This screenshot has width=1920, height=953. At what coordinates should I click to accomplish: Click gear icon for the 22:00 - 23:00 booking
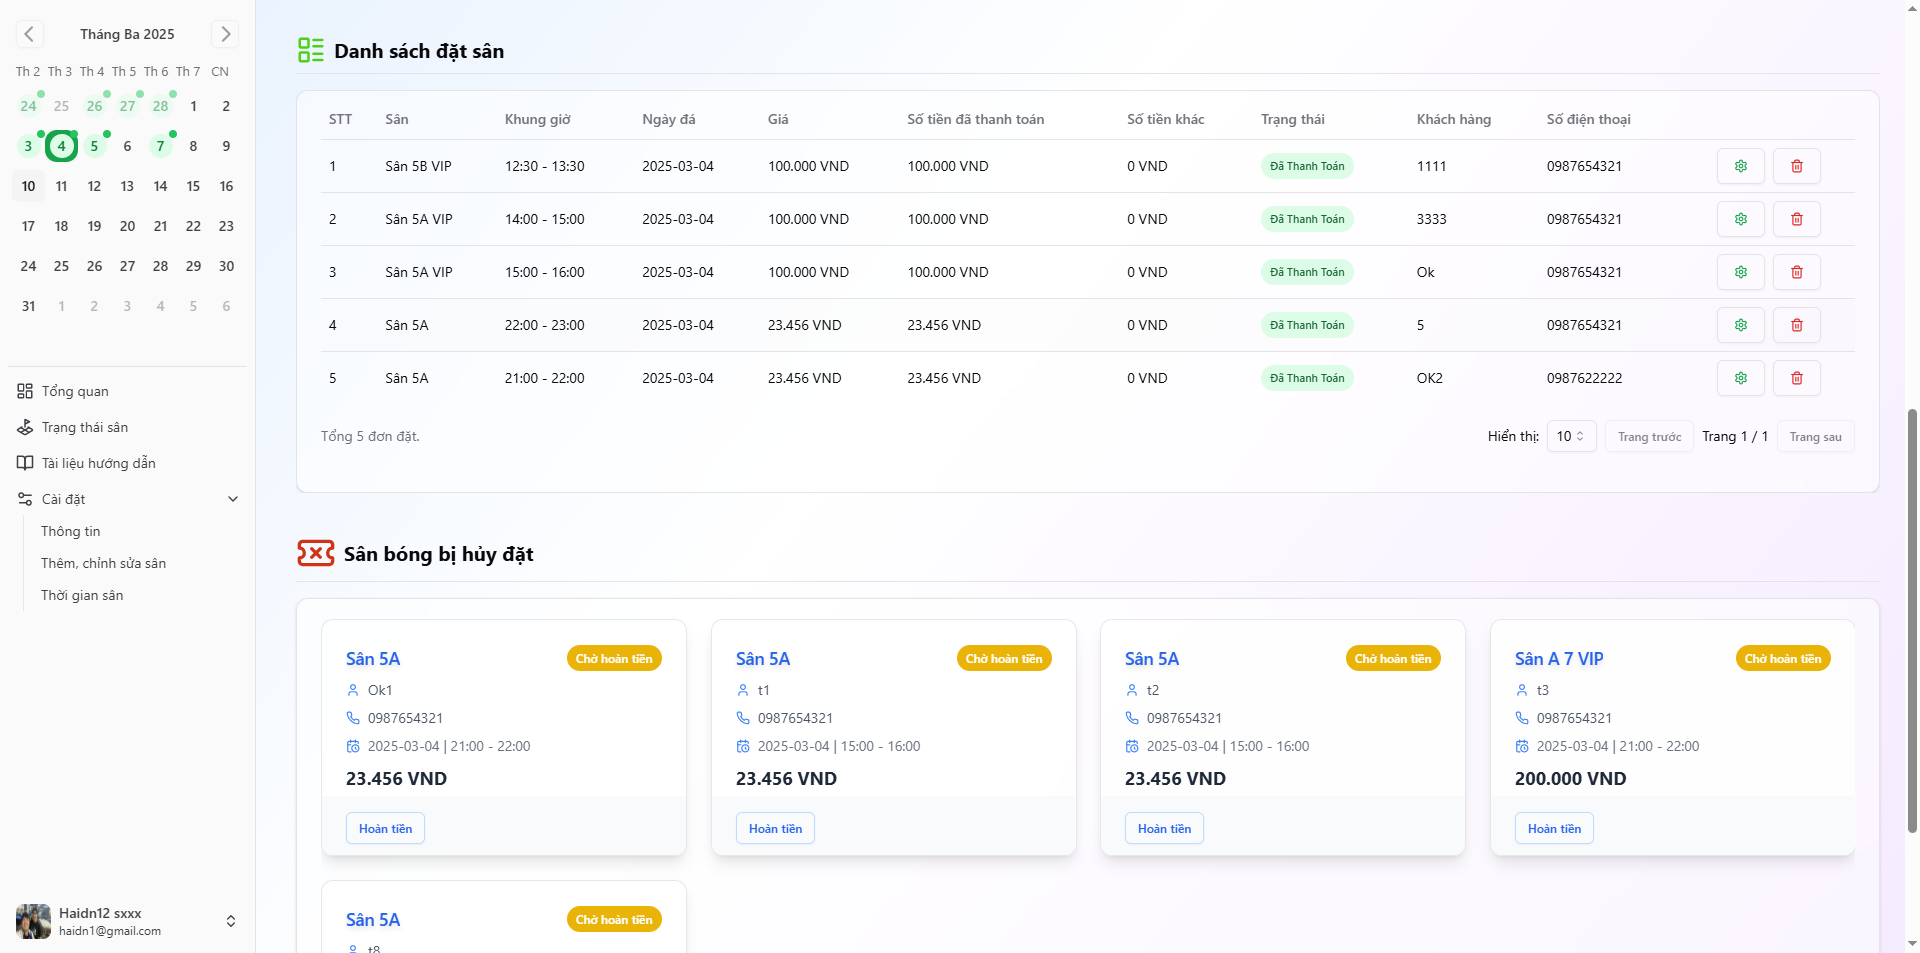1740,325
